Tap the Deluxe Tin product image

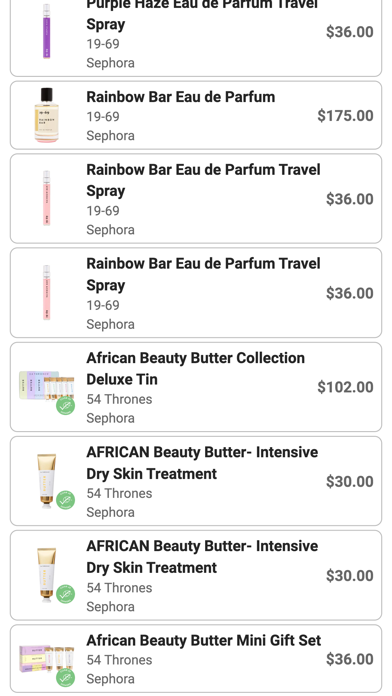pos(47,387)
